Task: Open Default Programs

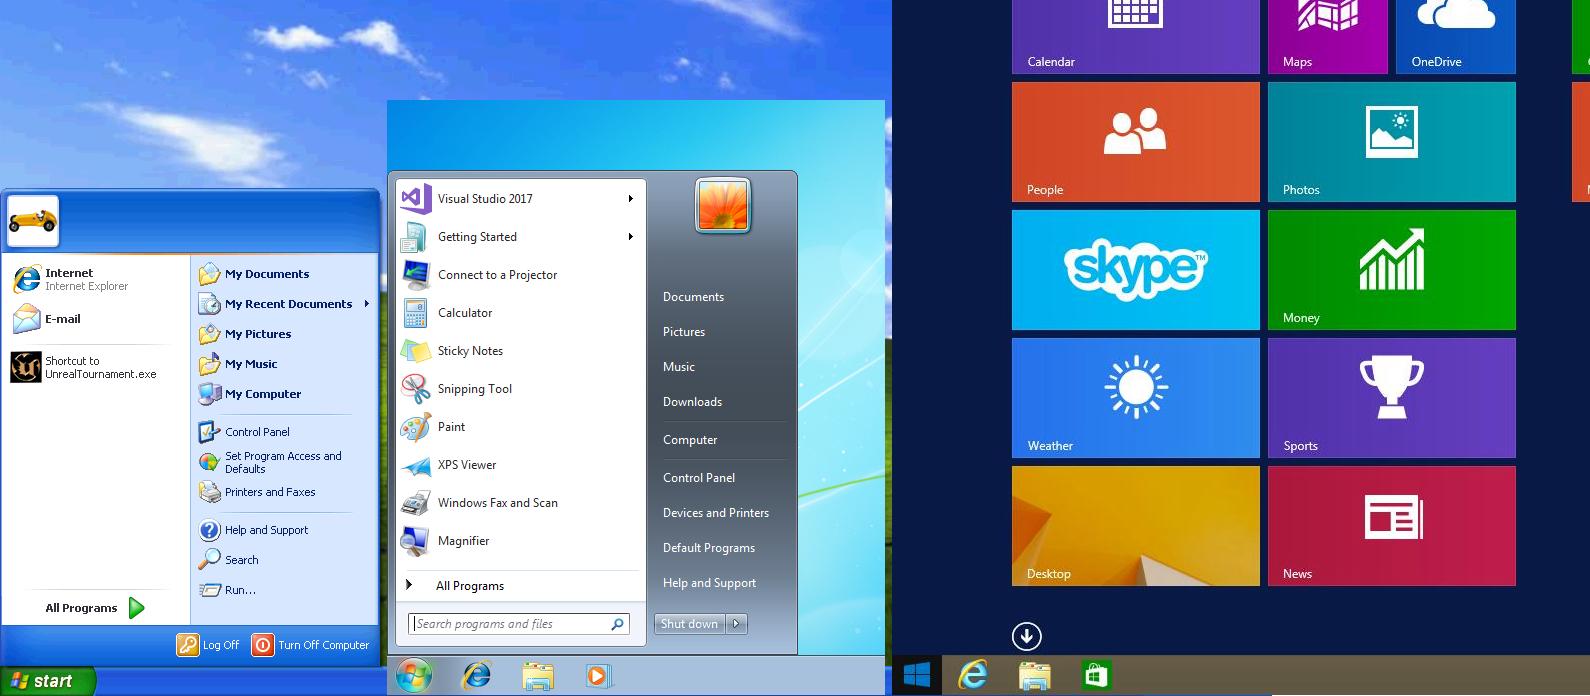Action: (x=709, y=548)
